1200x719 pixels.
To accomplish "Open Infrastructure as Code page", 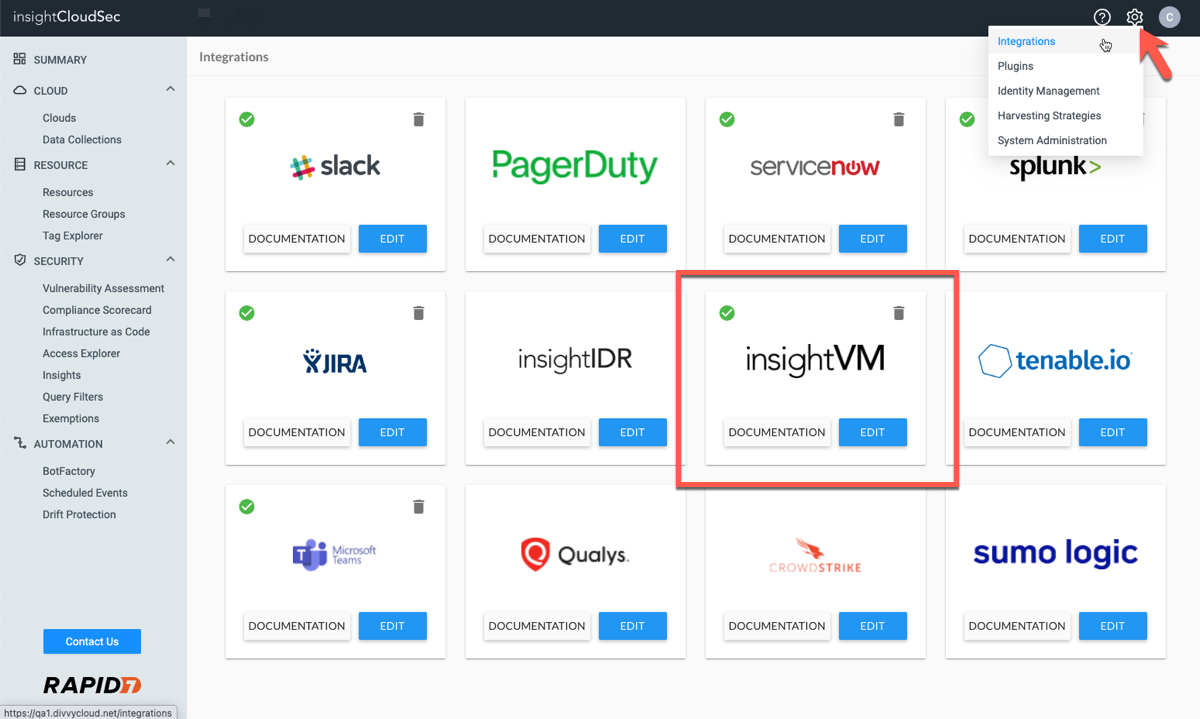I will tap(96, 332).
